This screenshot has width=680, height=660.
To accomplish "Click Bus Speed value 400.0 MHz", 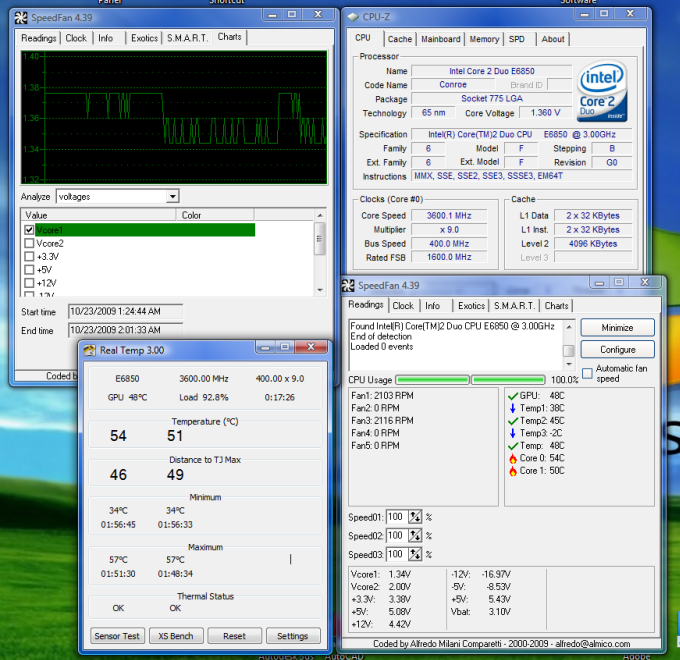I will pyautogui.click(x=449, y=244).
